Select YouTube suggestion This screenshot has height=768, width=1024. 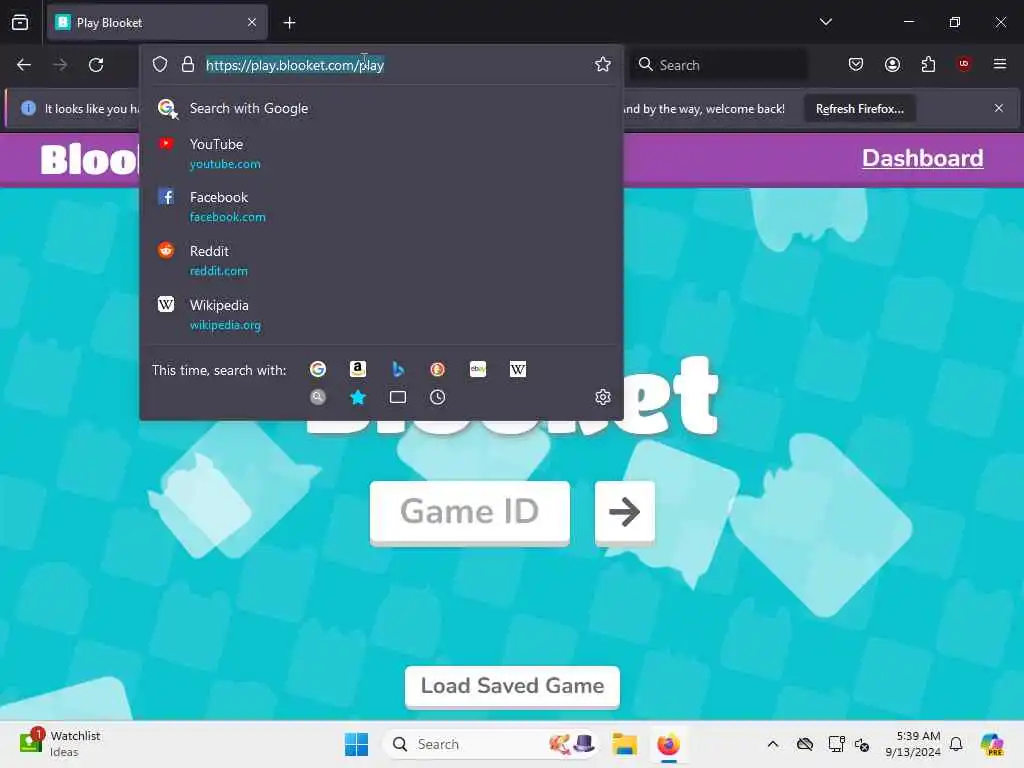(x=381, y=153)
